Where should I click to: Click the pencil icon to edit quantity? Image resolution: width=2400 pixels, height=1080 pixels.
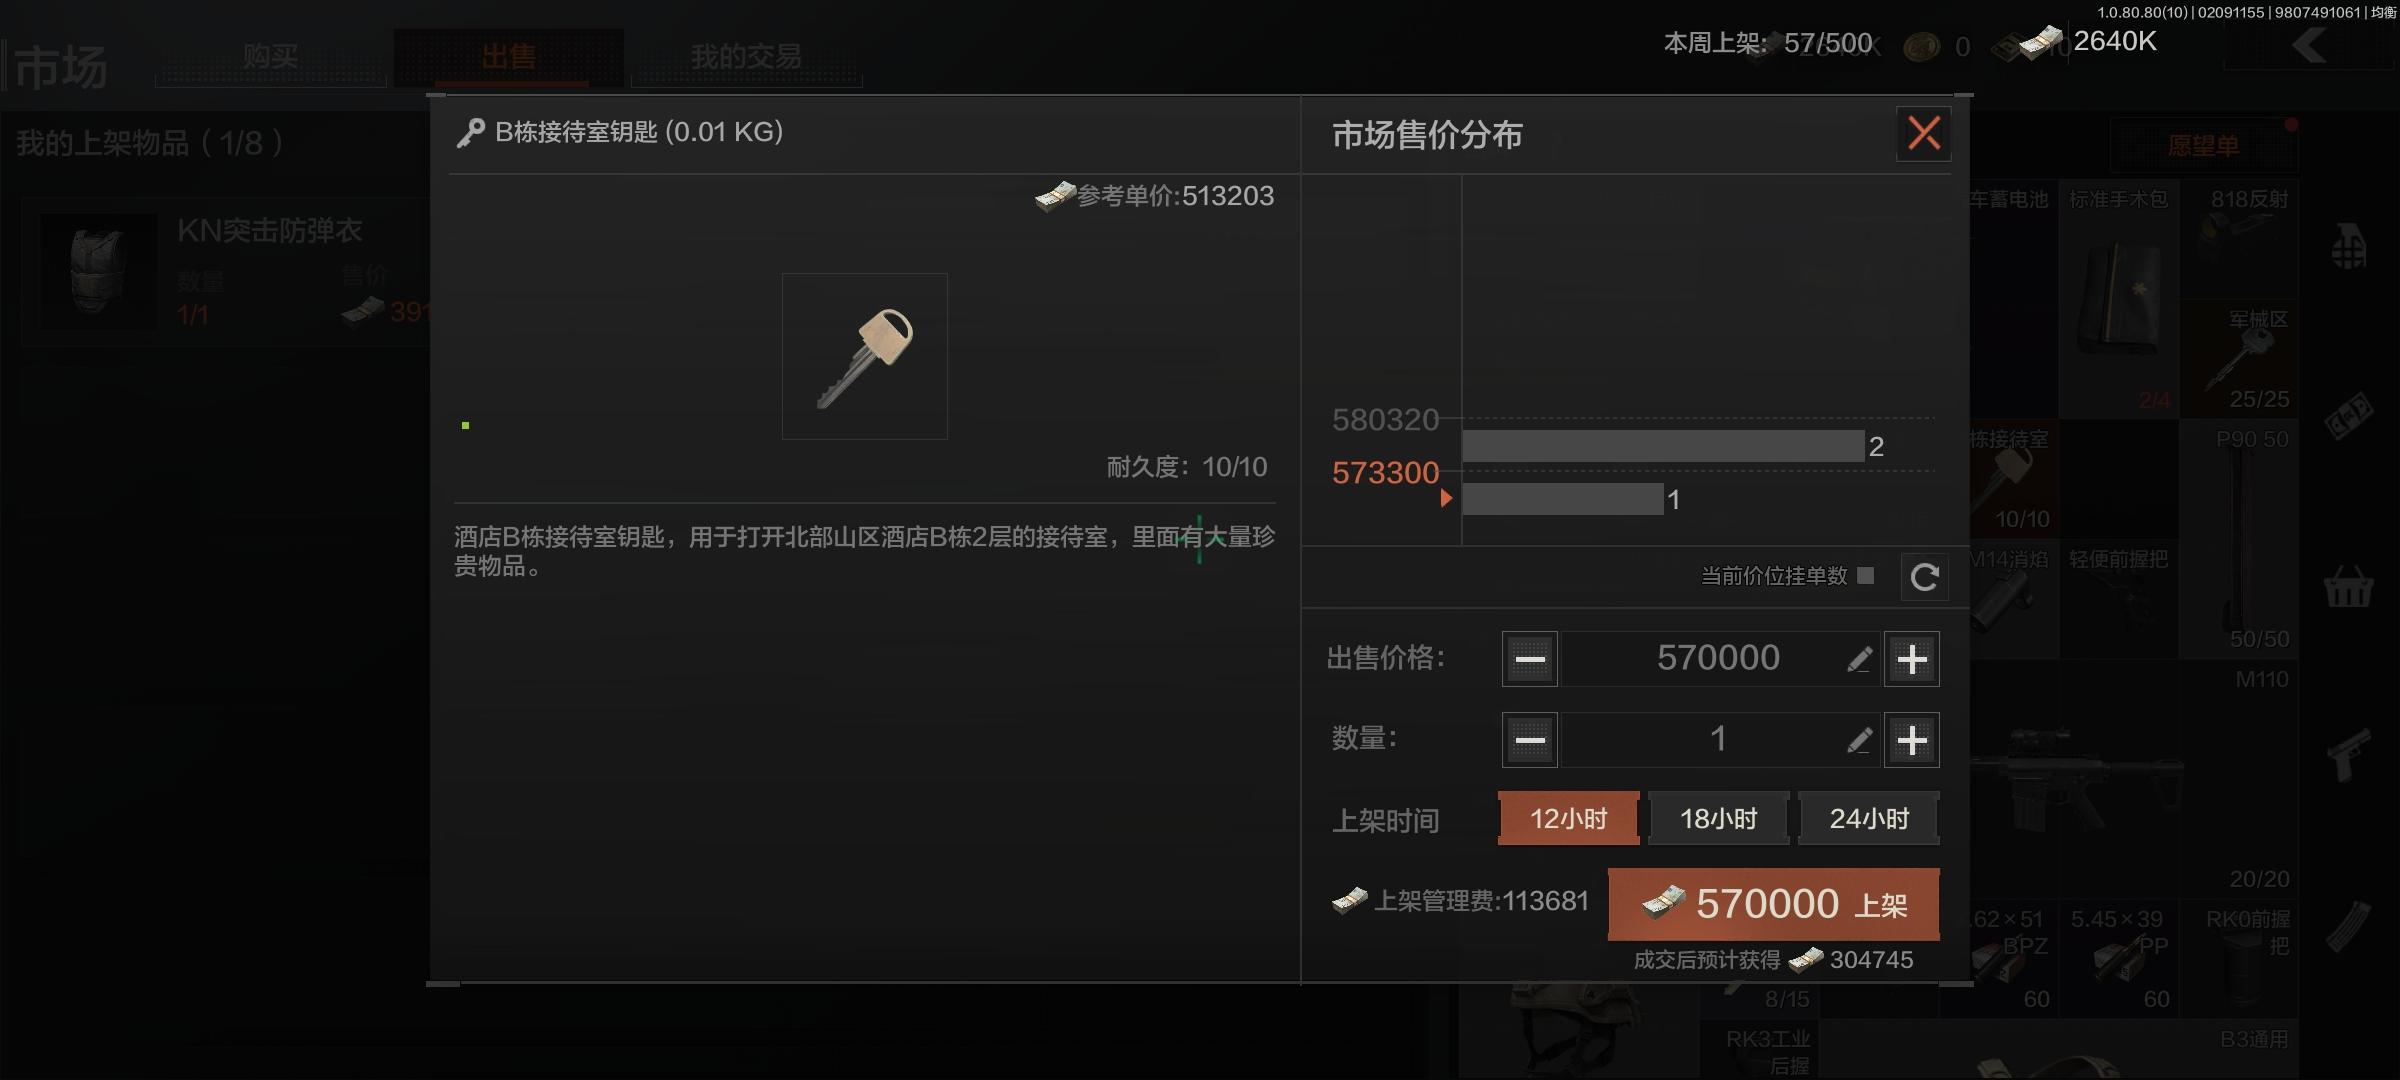click(x=1859, y=740)
